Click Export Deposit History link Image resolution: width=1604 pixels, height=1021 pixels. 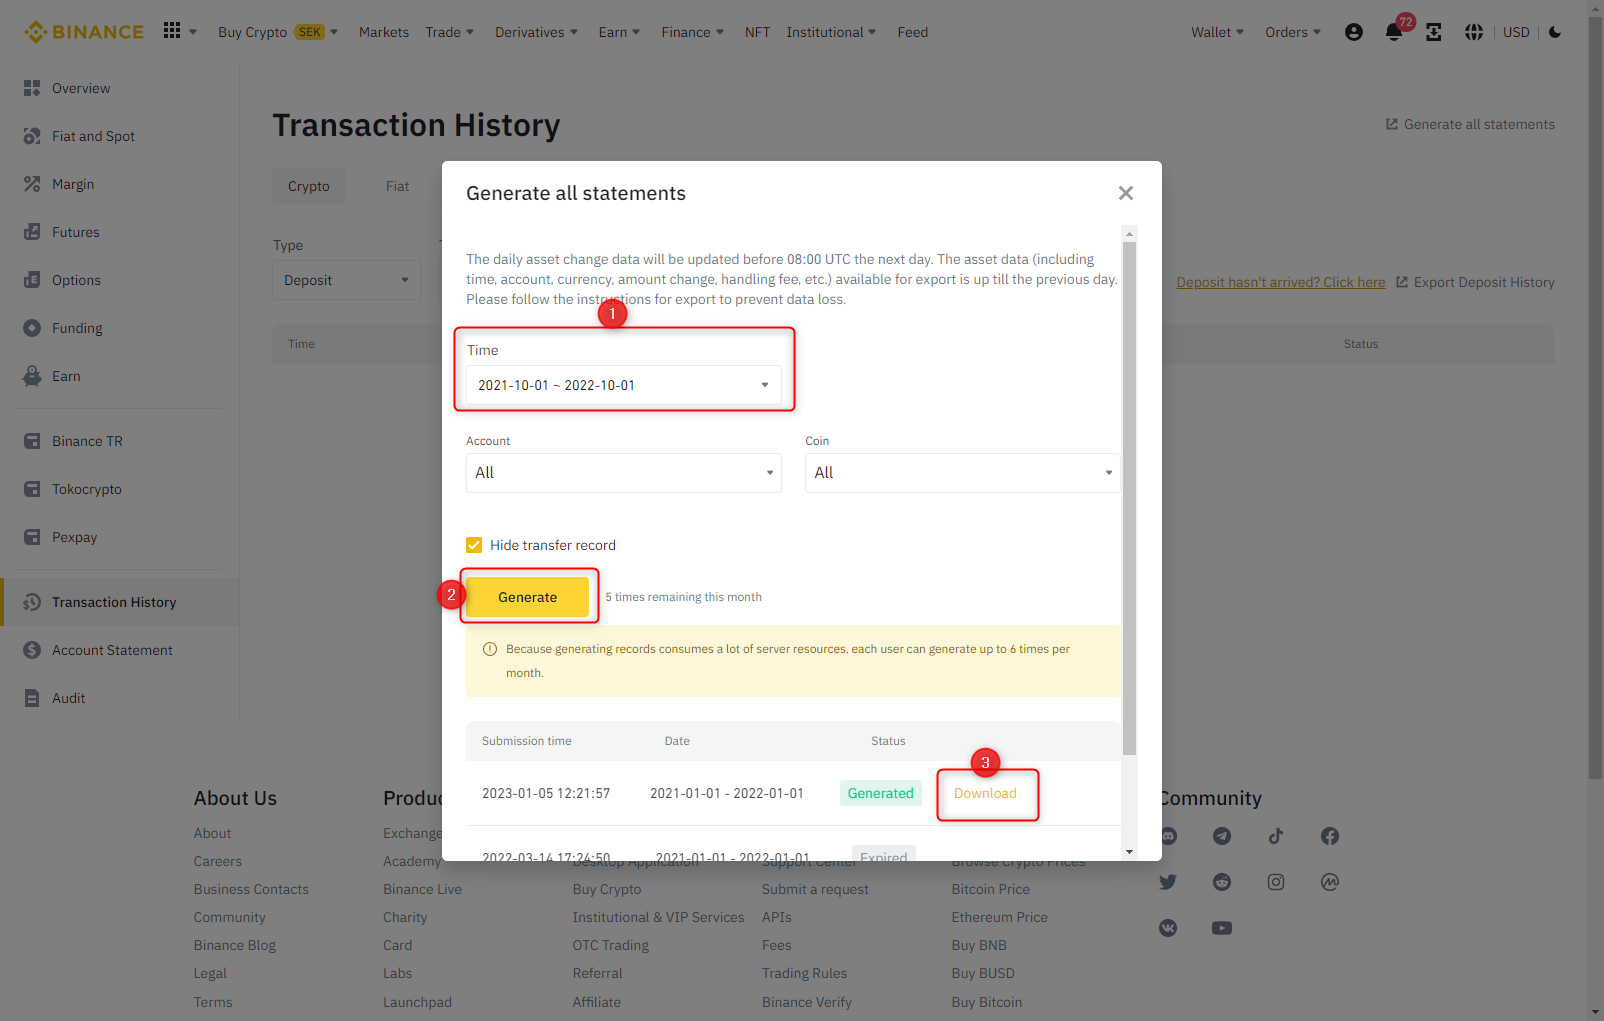pos(1475,282)
